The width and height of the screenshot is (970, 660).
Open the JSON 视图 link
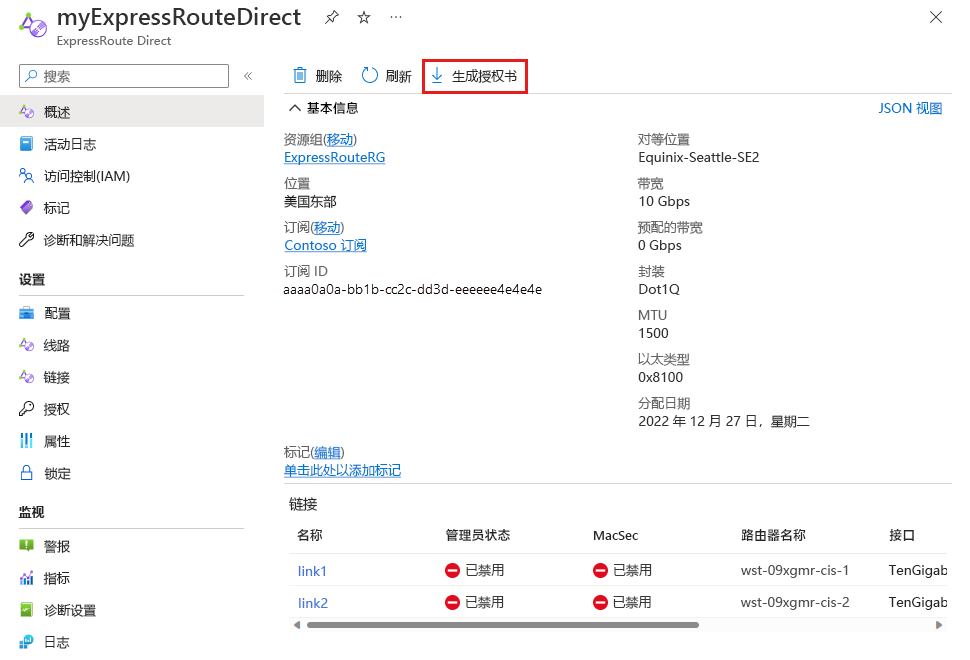click(x=910, y=108)
